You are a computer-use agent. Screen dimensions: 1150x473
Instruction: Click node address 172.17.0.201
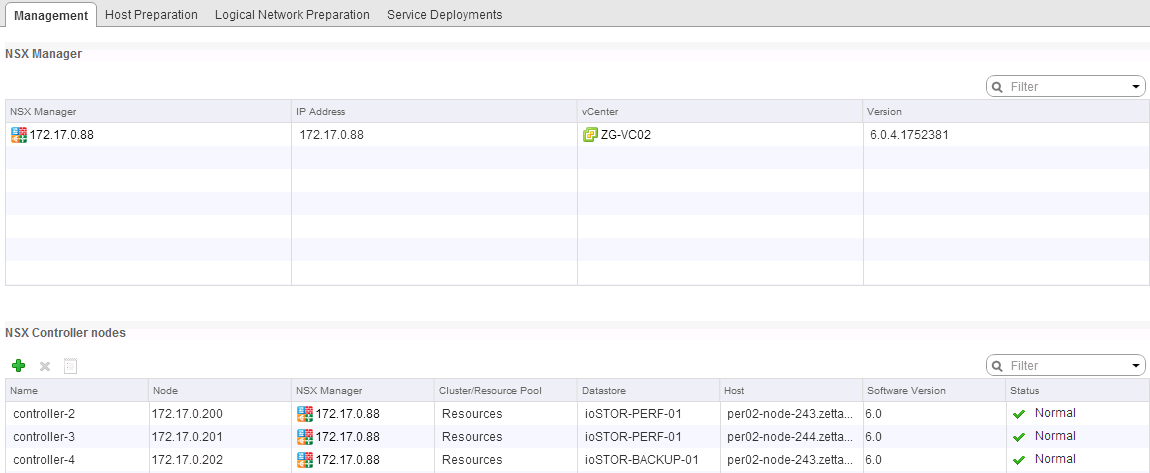tap(187, 437)
